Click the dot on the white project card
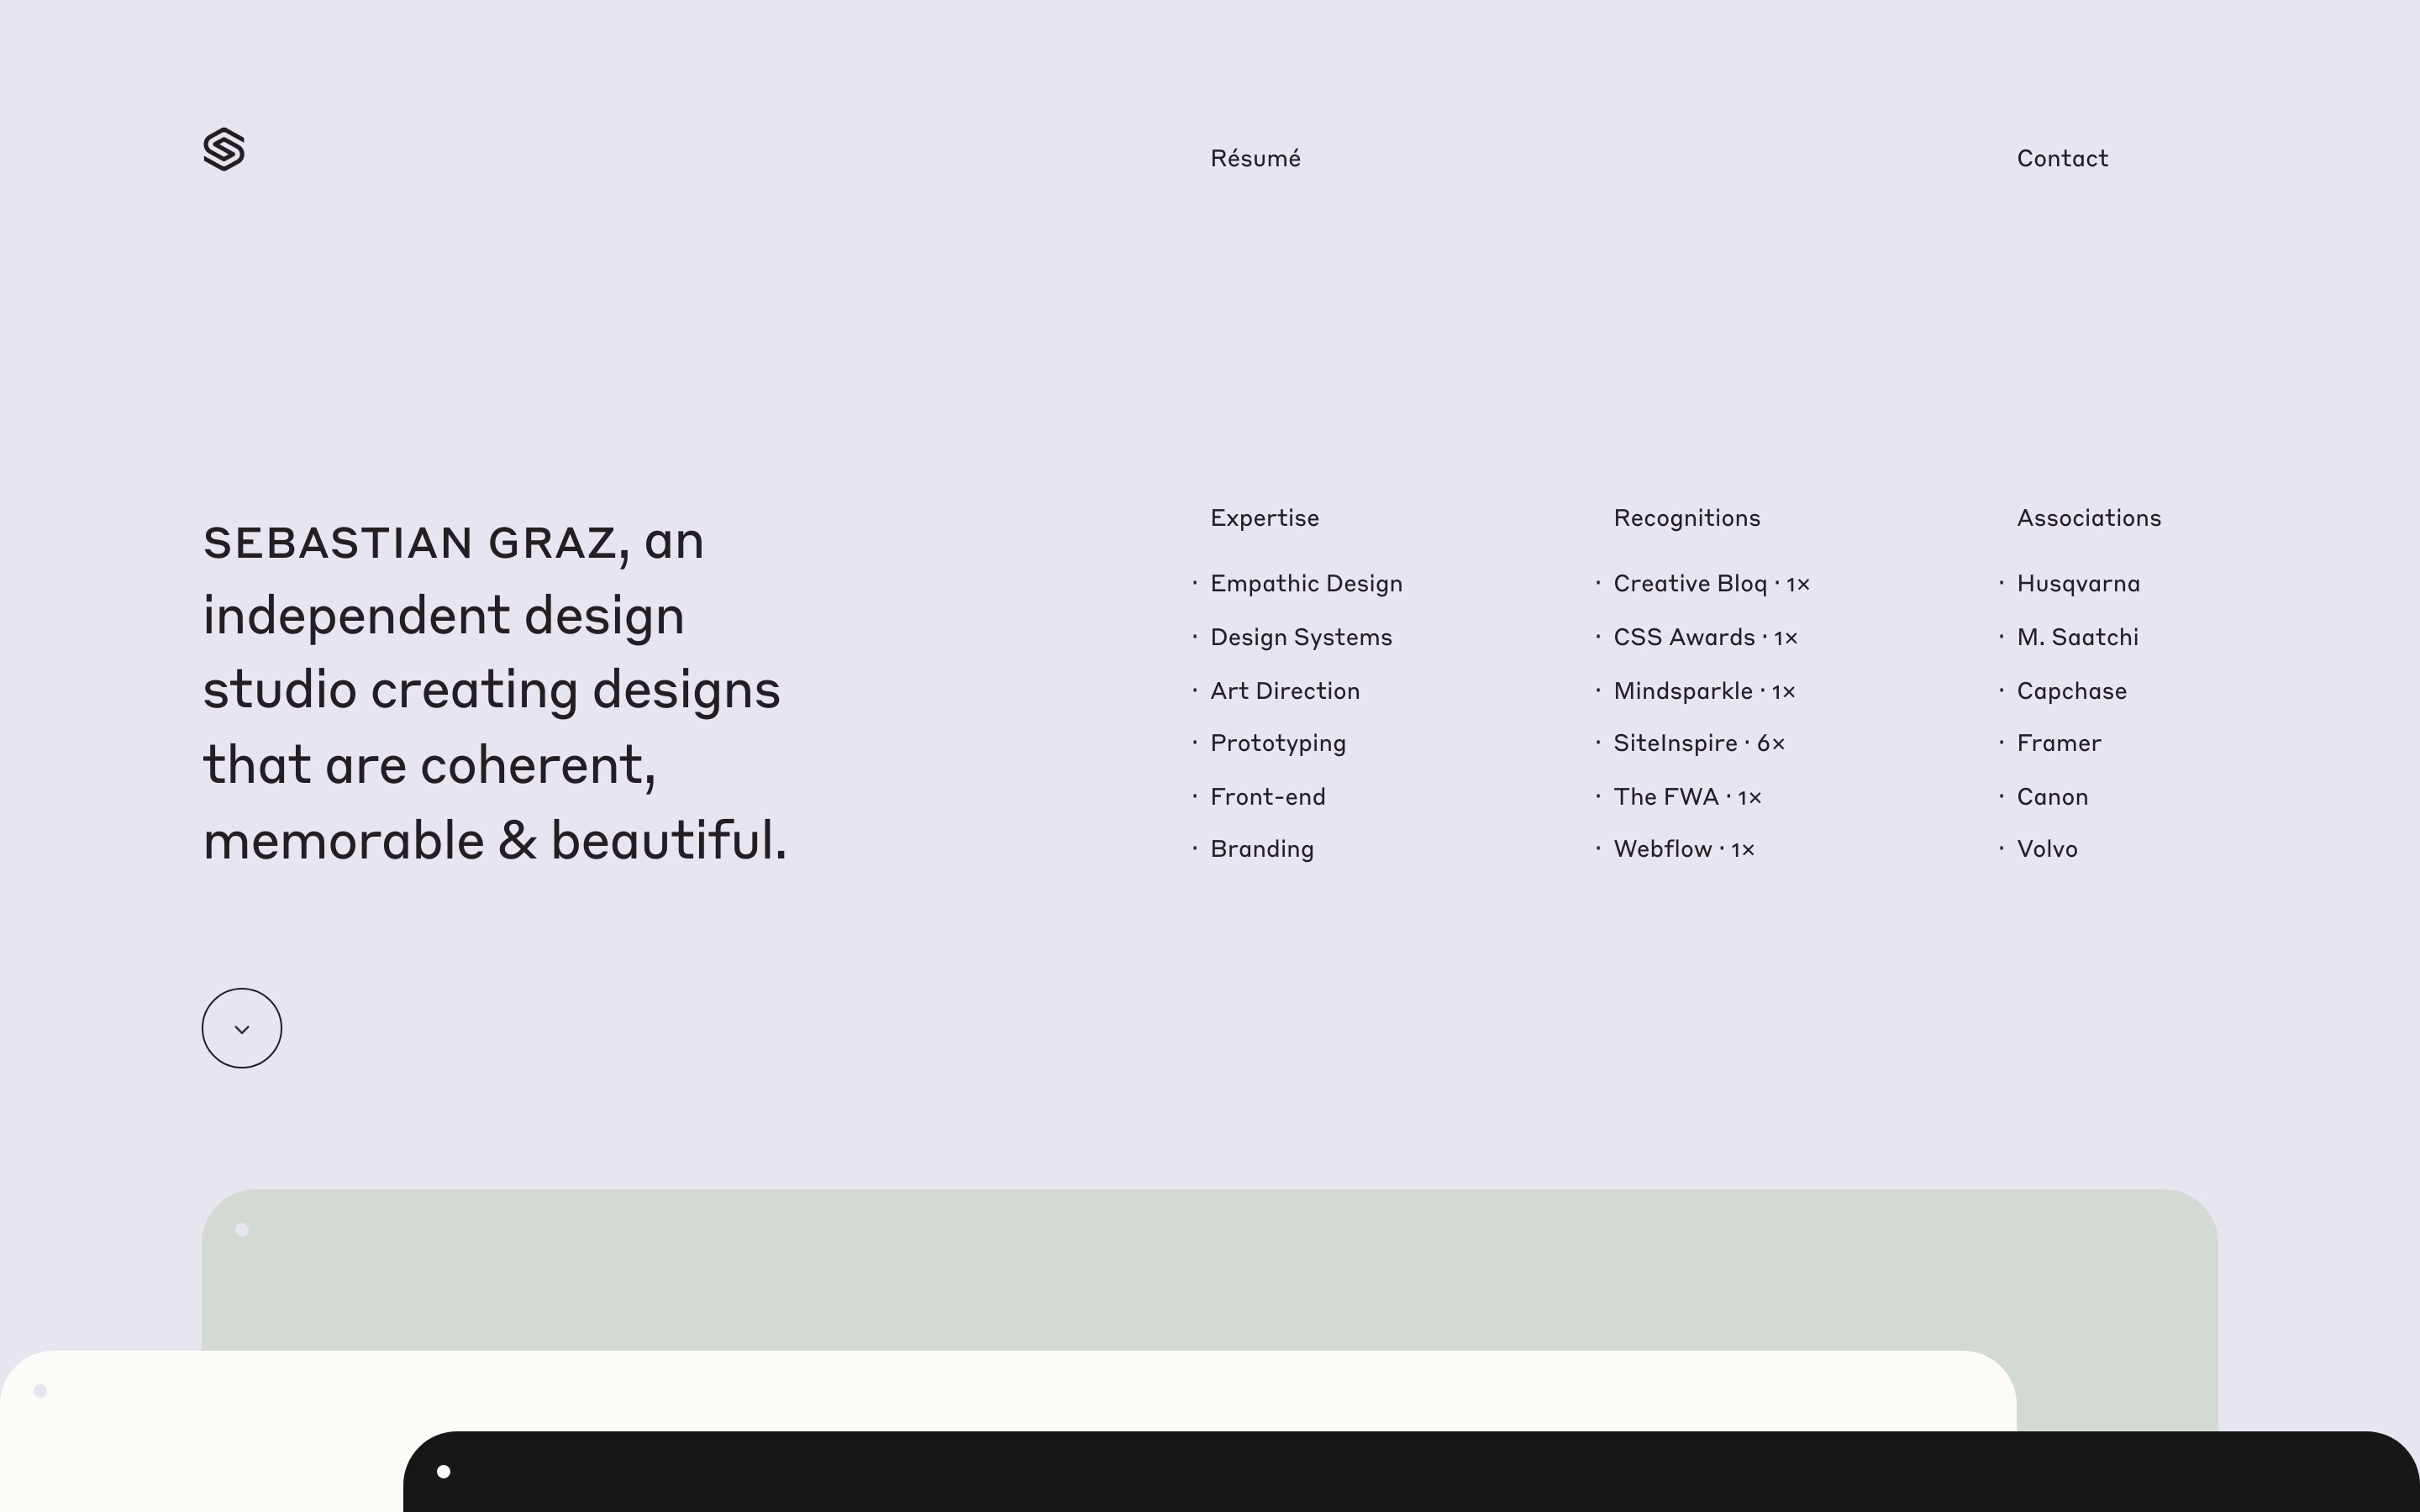Image resolution: width=2420 pixels, height=1512 pixels. tap(41, 1391)
